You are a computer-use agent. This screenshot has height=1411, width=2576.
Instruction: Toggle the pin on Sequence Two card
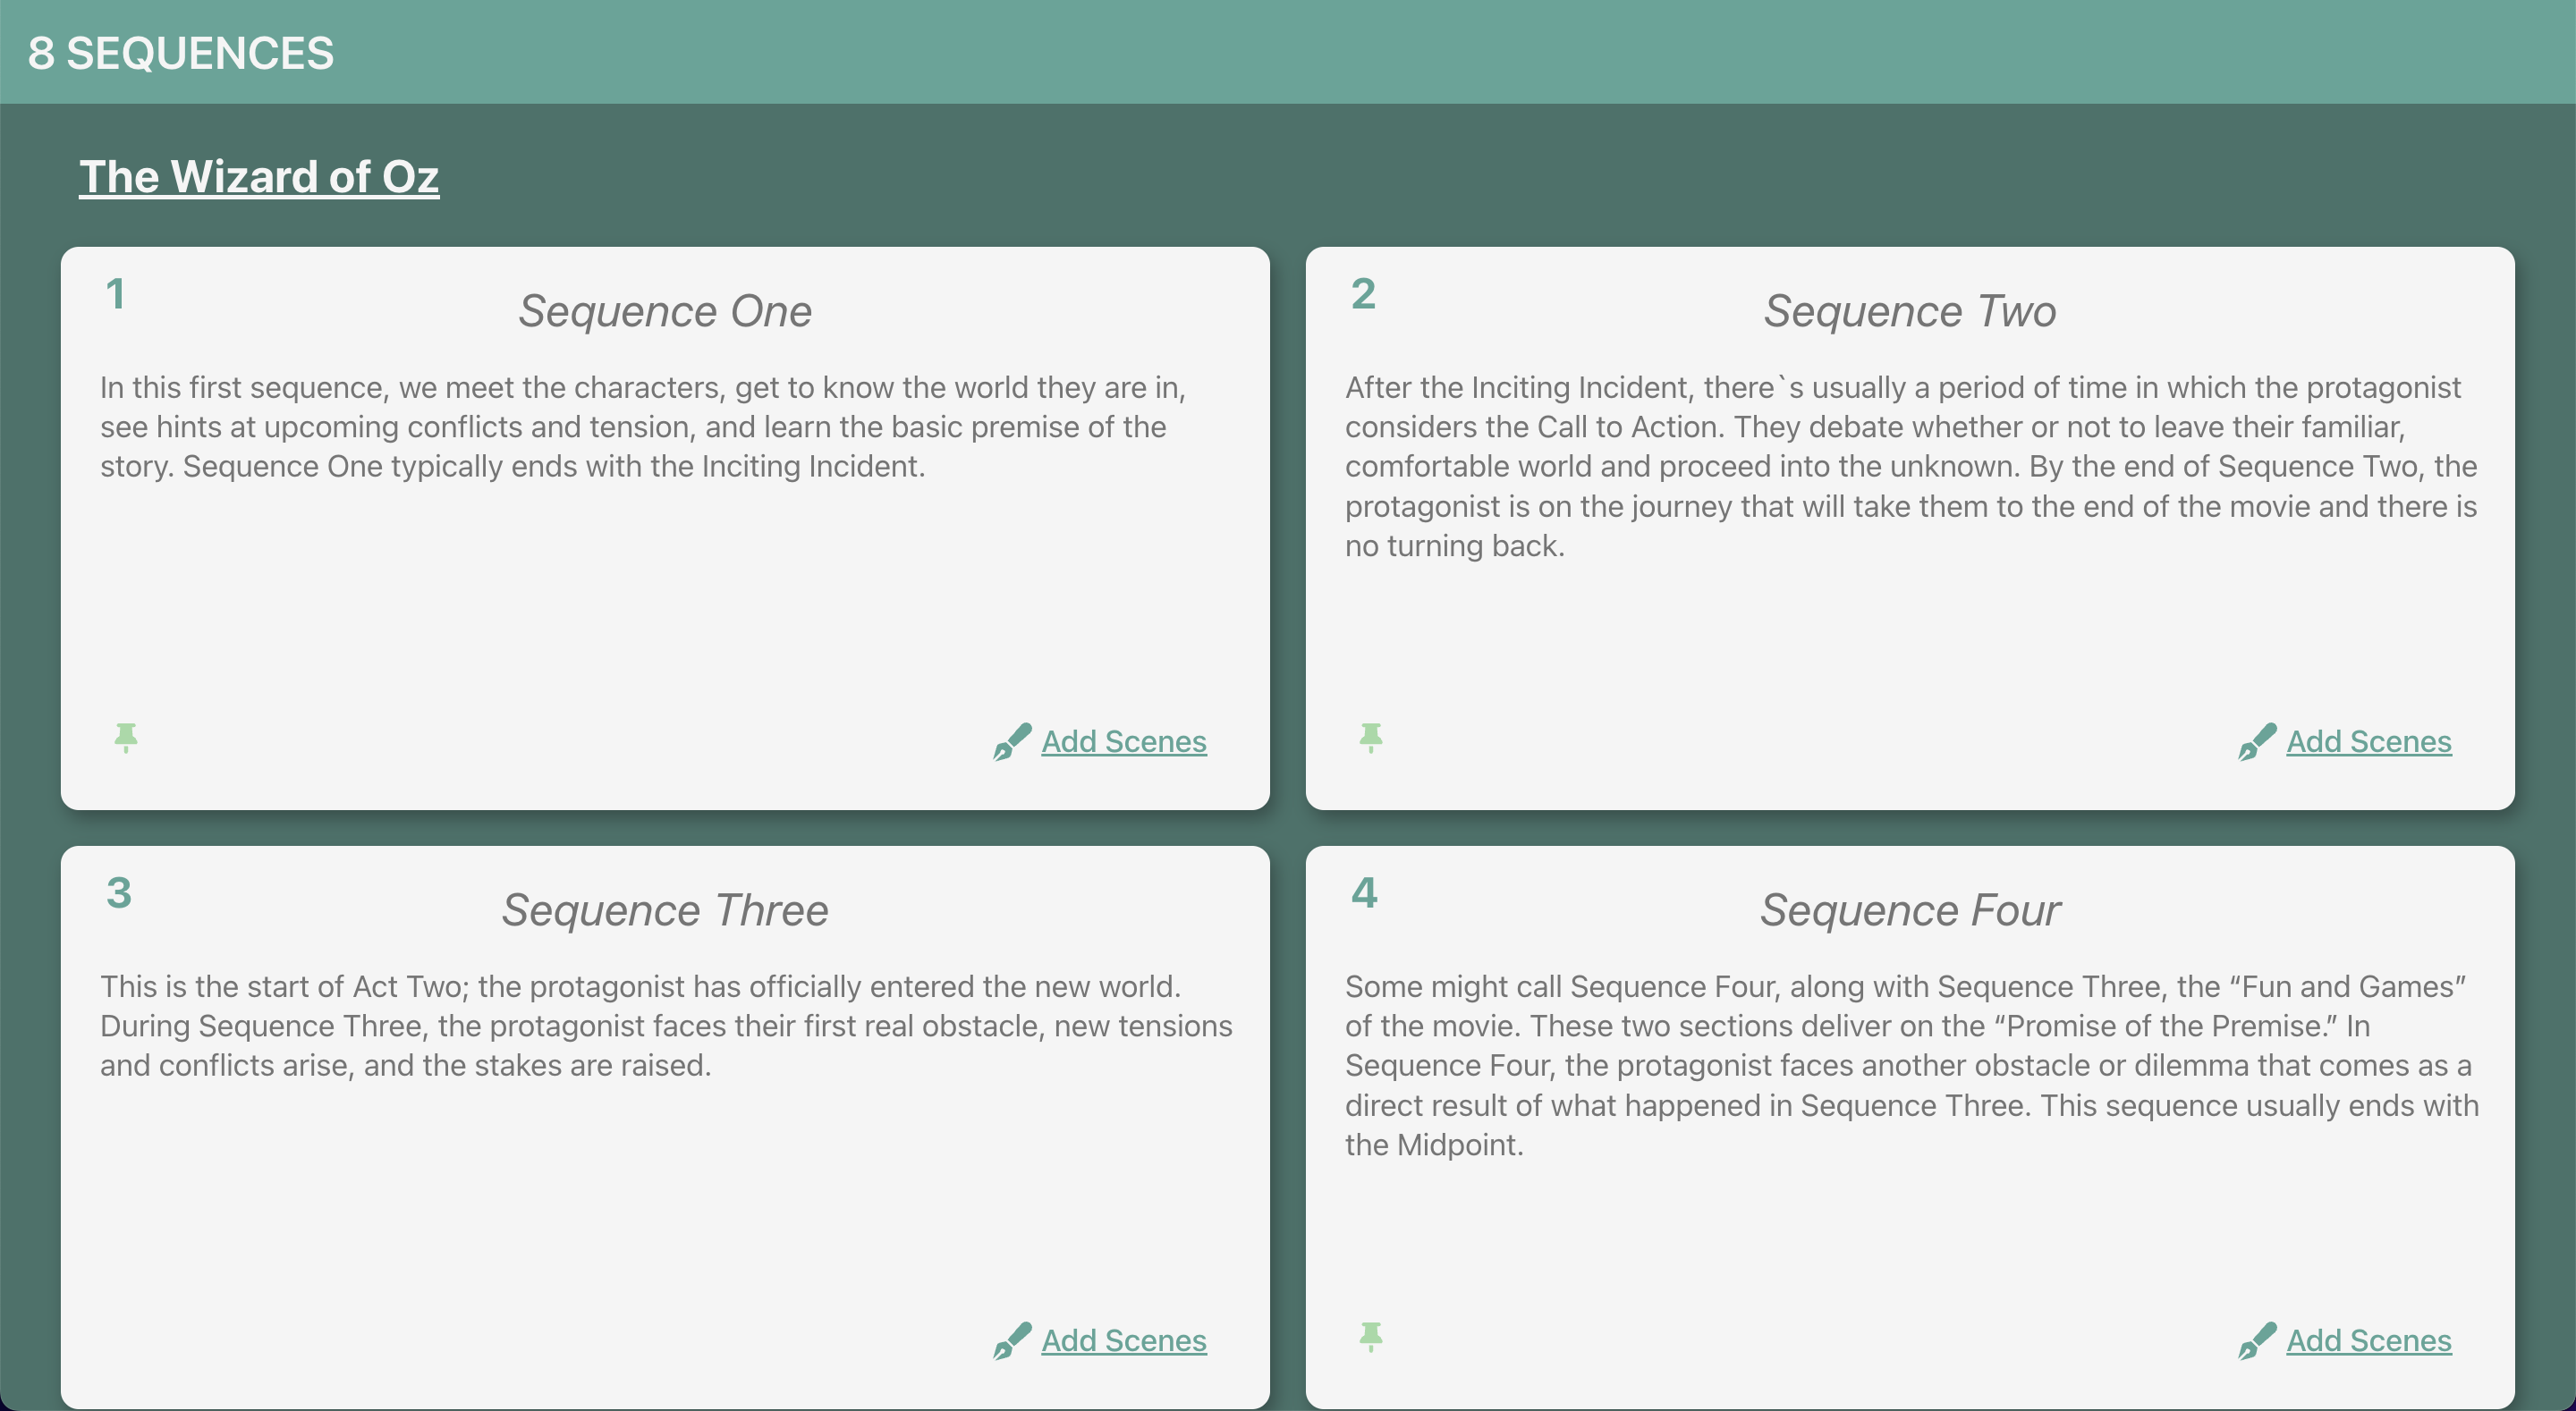click(1371, 738)
